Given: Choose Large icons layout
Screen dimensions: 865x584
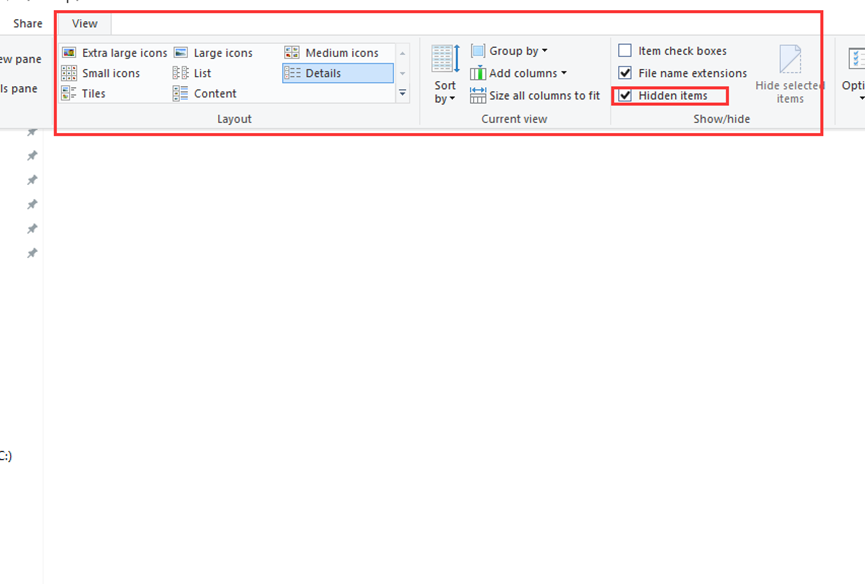Looking at the screenshot, I should click(213, 53).
